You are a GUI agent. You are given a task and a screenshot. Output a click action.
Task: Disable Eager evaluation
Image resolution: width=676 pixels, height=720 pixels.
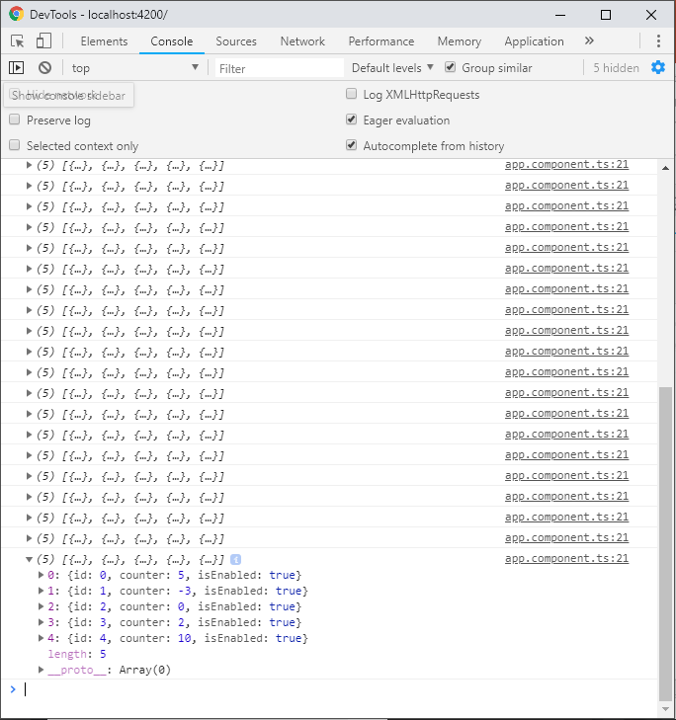coord(351,120)
